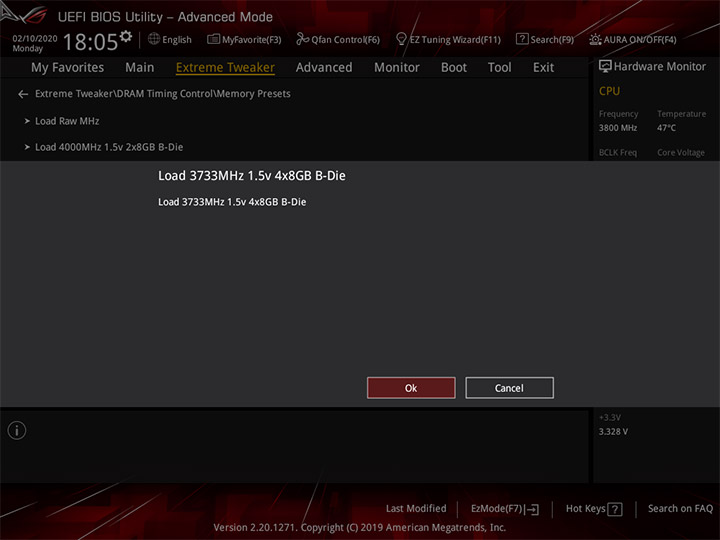720x540 pixels.
Task: Click the AURA lighting sun icon
Action: click(595, 39)
